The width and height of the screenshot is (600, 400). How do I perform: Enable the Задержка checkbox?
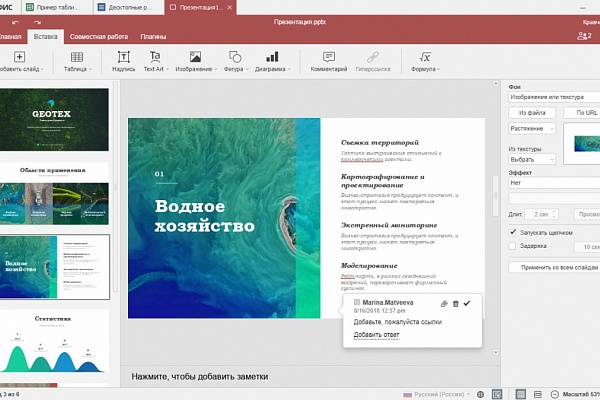pyautogui.click(x=512, y=246)
